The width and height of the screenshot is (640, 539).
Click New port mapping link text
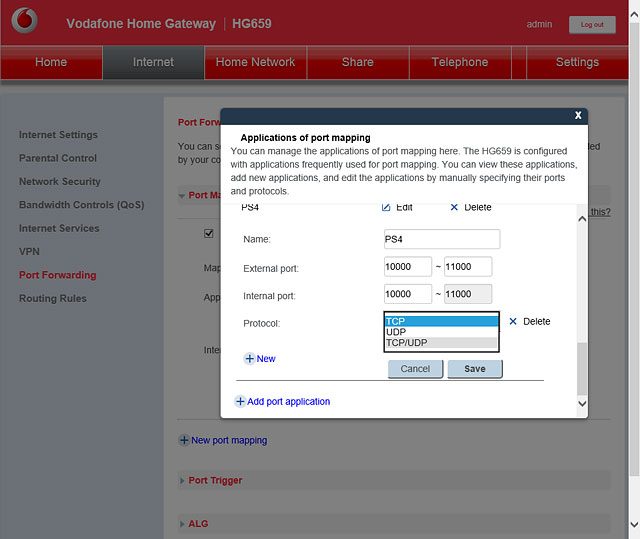229,440
